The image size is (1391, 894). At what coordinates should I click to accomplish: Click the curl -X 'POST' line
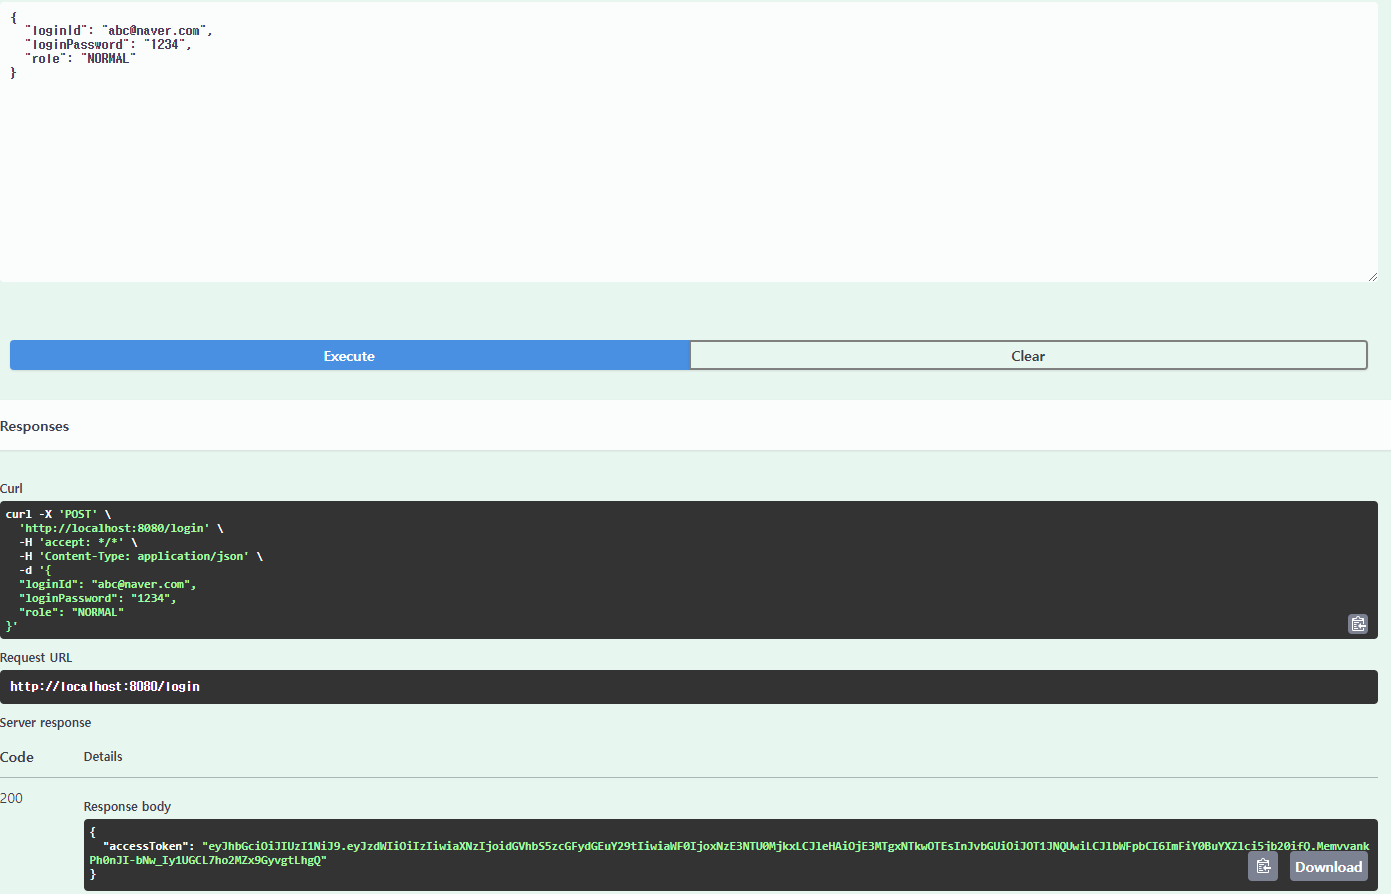[x=58, y=514]
